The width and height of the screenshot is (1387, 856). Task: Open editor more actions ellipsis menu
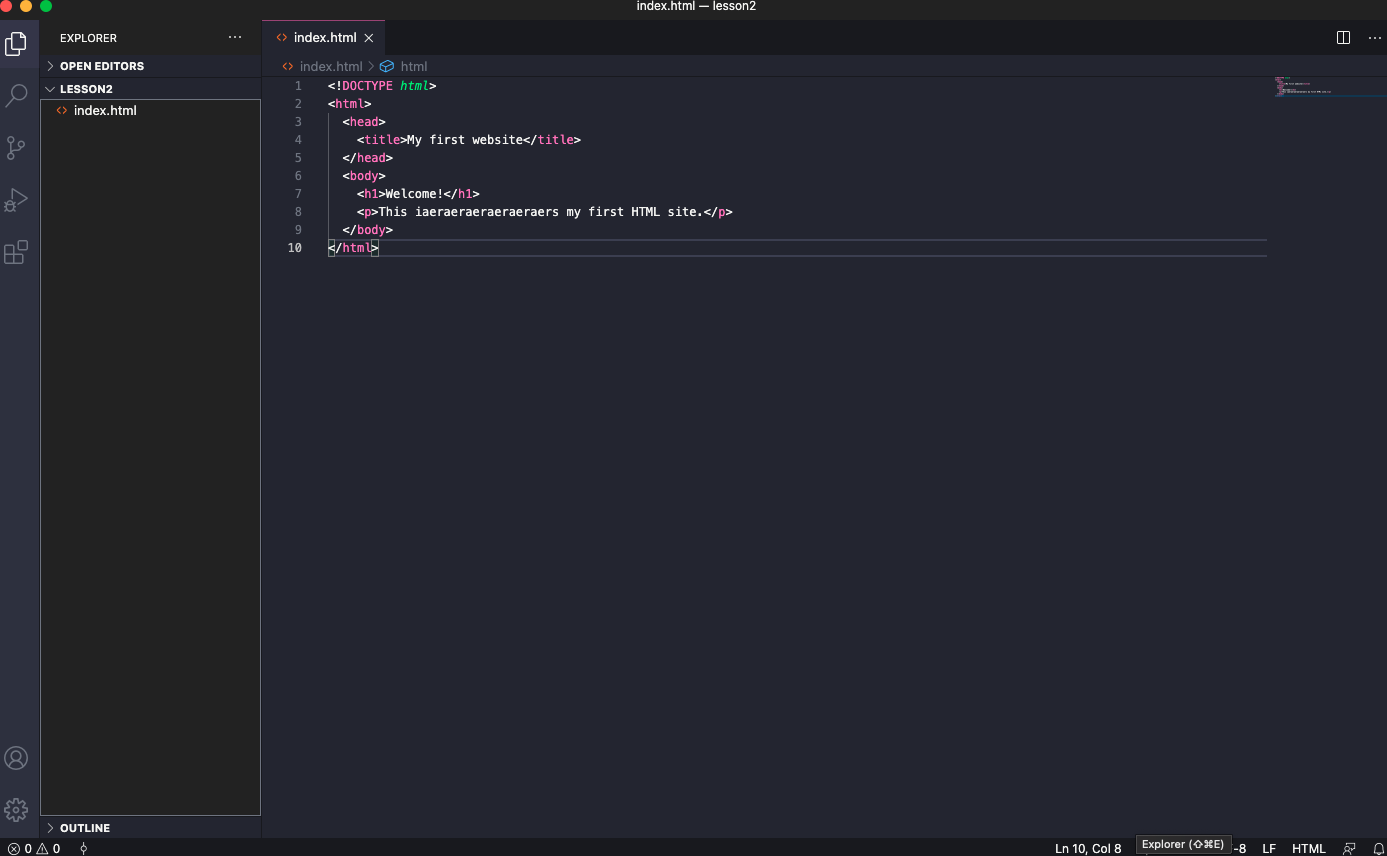(x=1373, y=38)
